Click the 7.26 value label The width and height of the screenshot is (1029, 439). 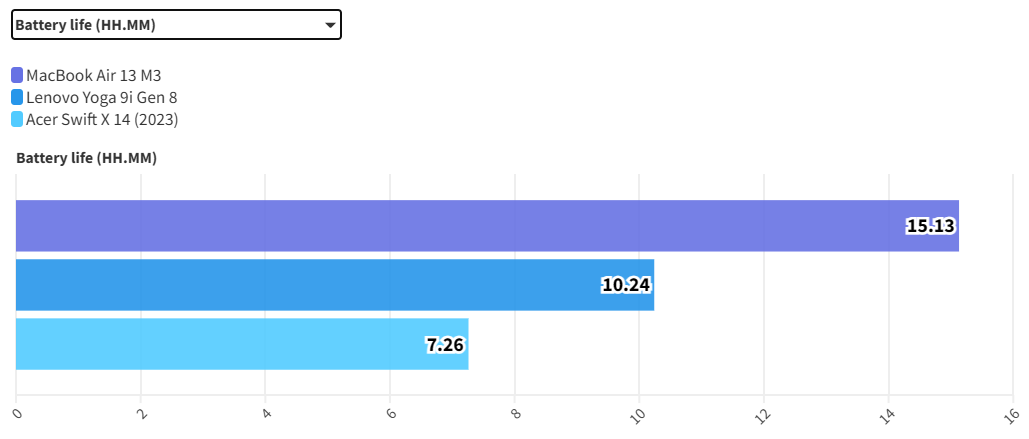tap(446, 345)
